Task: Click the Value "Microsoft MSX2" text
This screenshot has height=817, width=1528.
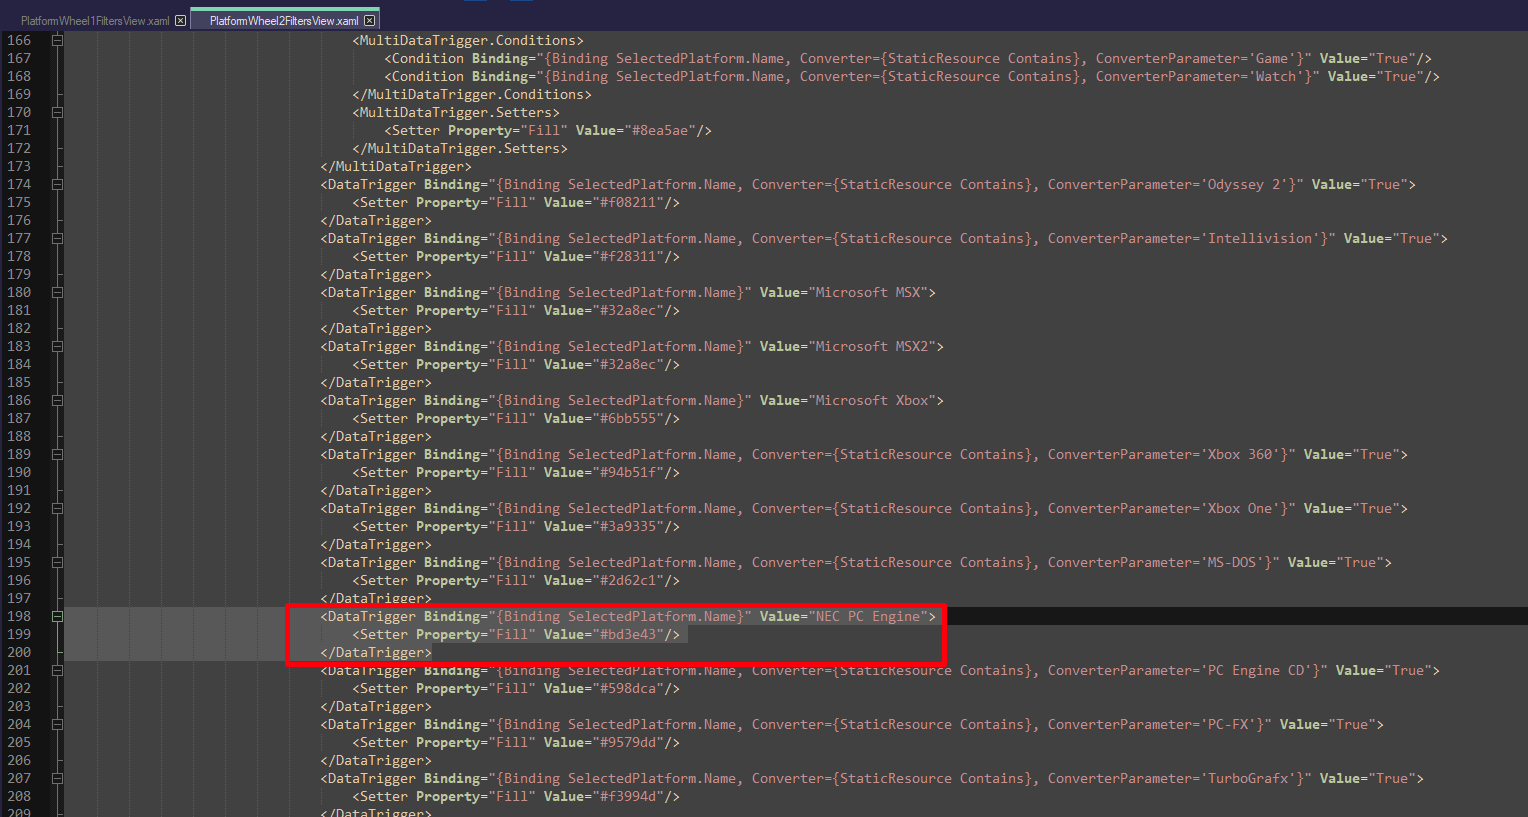Action: click(872, 347)
